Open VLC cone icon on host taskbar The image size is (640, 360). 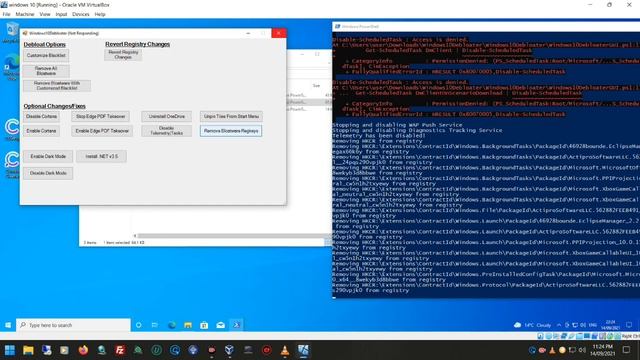tap(285, 350)
